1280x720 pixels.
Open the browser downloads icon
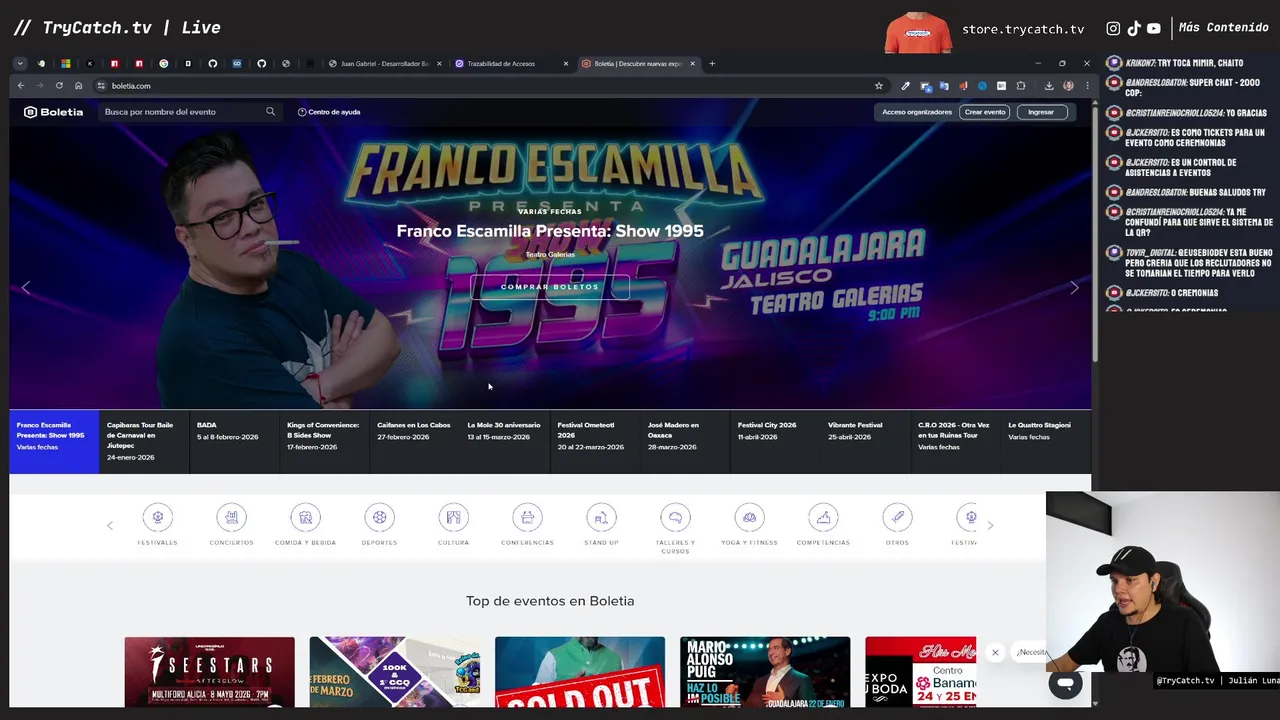pyautogui.click(x=1049, y=86)
